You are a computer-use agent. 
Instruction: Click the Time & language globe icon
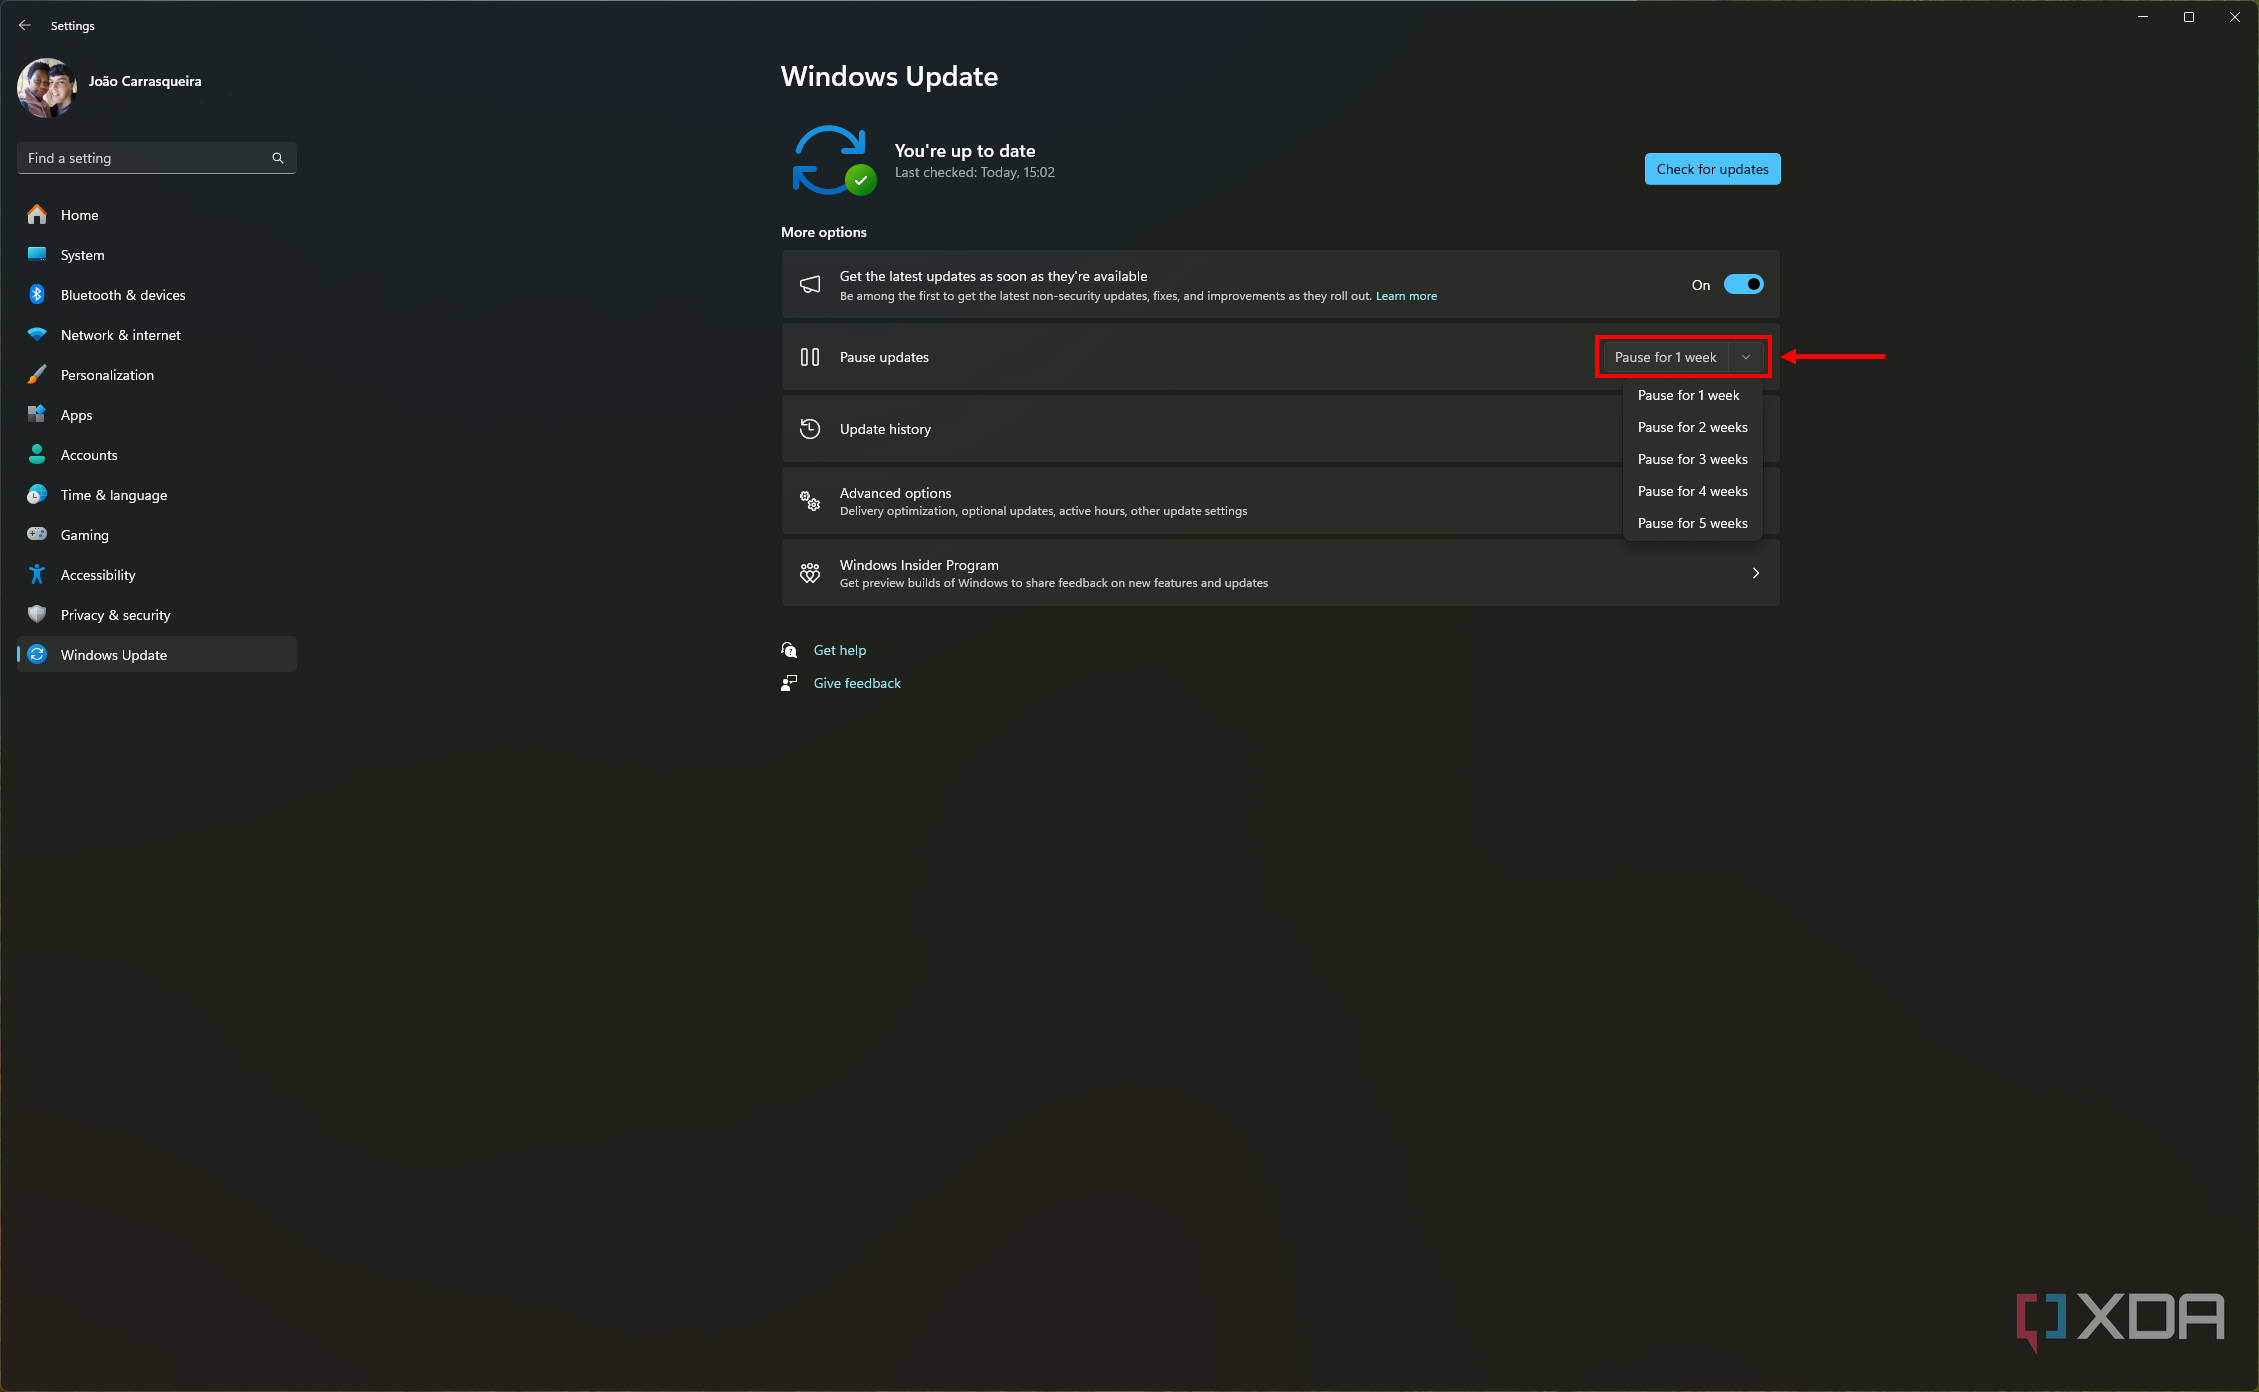coord(37,494)
